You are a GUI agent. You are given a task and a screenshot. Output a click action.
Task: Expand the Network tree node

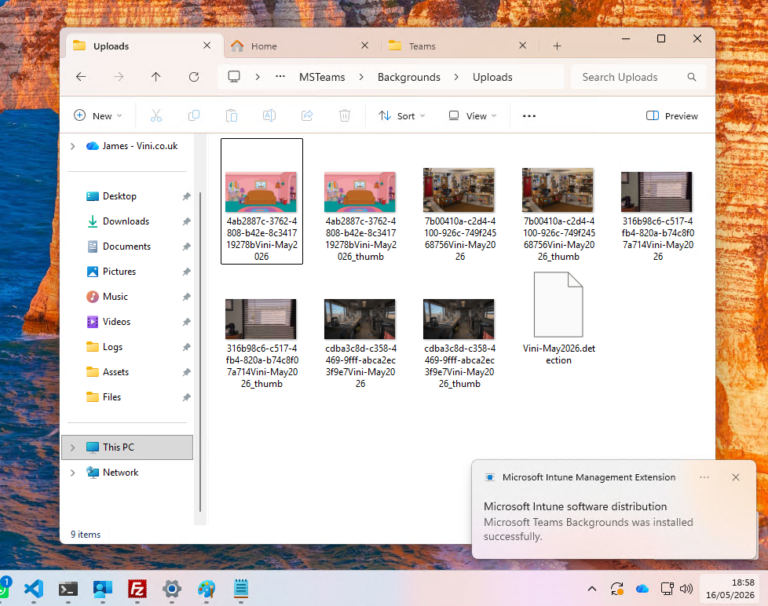click(x=73, y=473)
